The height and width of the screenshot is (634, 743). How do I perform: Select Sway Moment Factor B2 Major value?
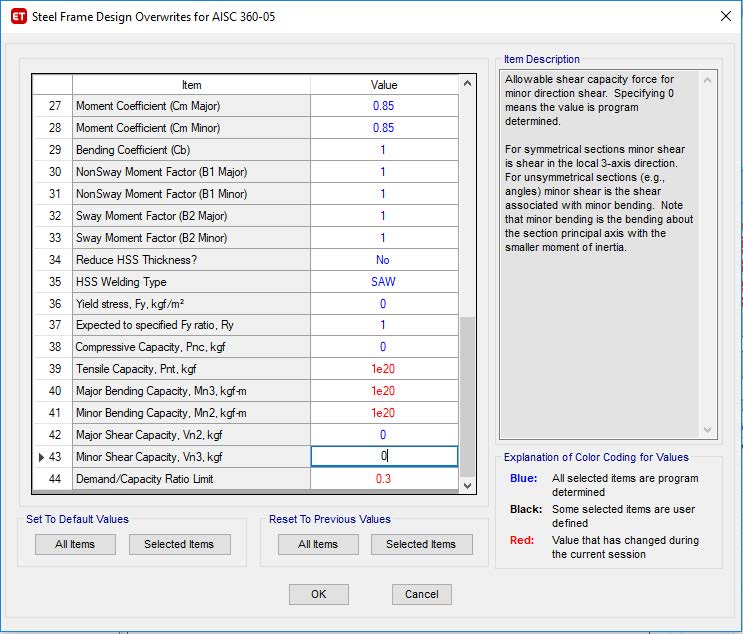coord(384,216)
